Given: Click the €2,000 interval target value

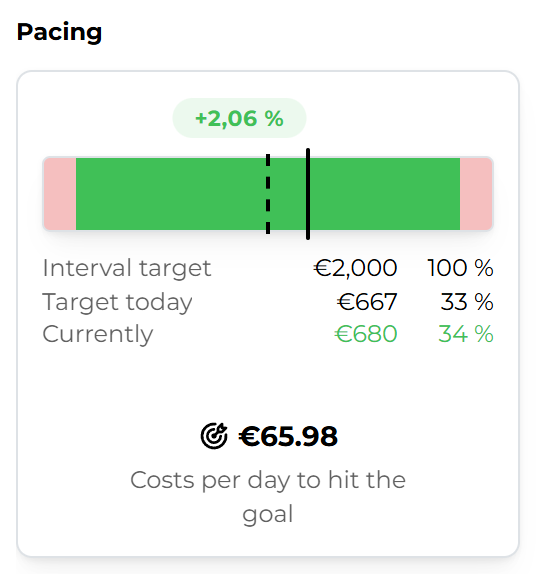Looking at the screenshot, I should click(x=356, y=268).
